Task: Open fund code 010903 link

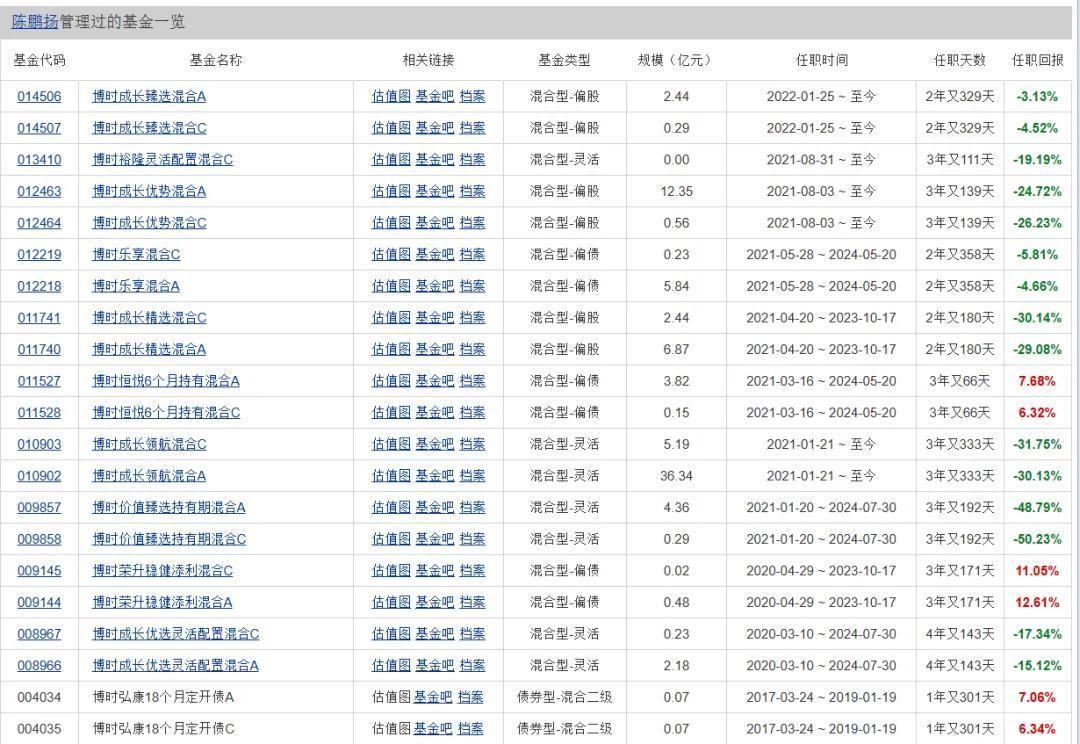Action: pos(39,444)
